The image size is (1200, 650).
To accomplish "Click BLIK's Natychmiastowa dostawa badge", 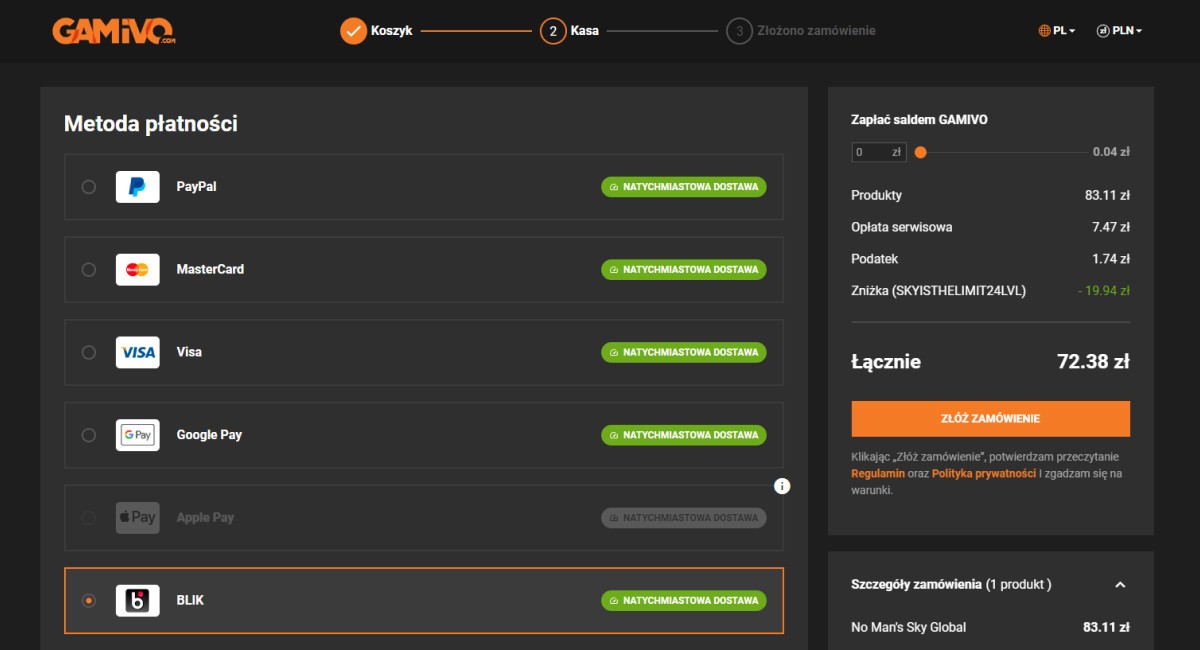I will coord(684,601).
